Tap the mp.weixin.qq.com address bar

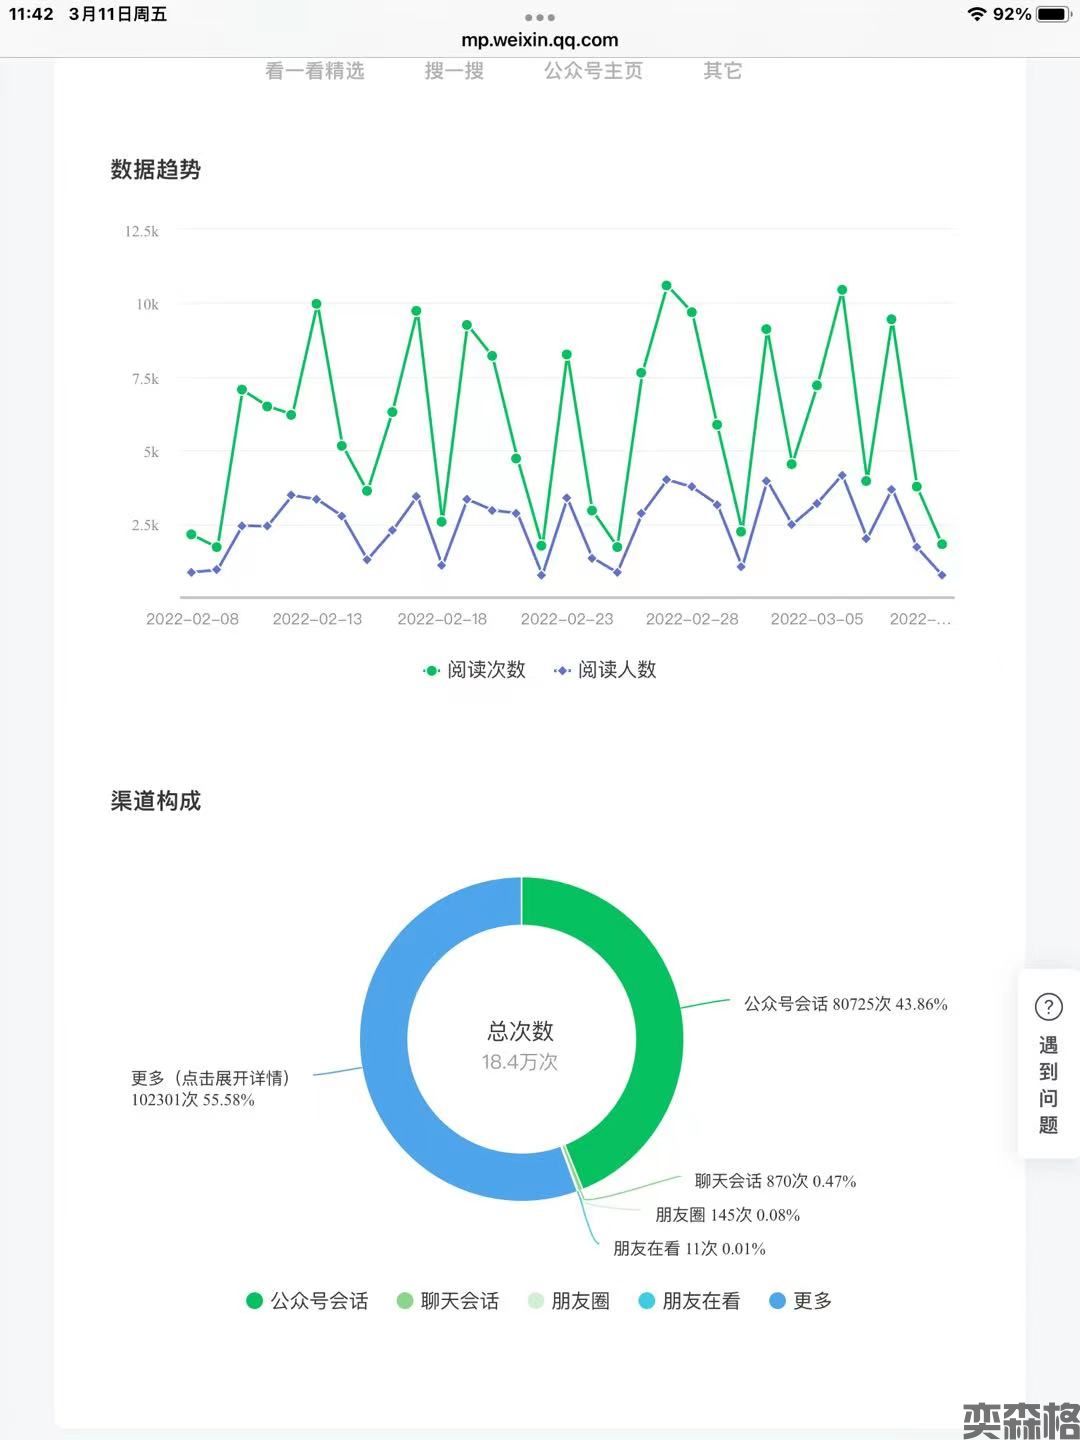click(x=539, y=40)
